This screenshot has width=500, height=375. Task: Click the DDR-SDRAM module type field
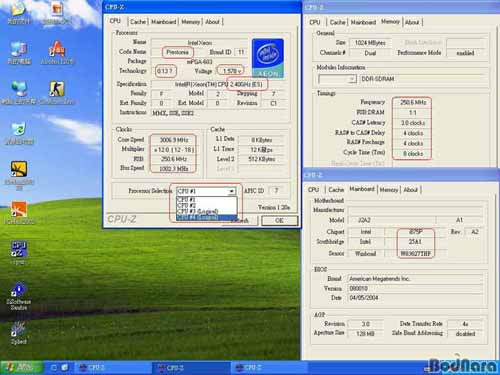click(423, 79)
